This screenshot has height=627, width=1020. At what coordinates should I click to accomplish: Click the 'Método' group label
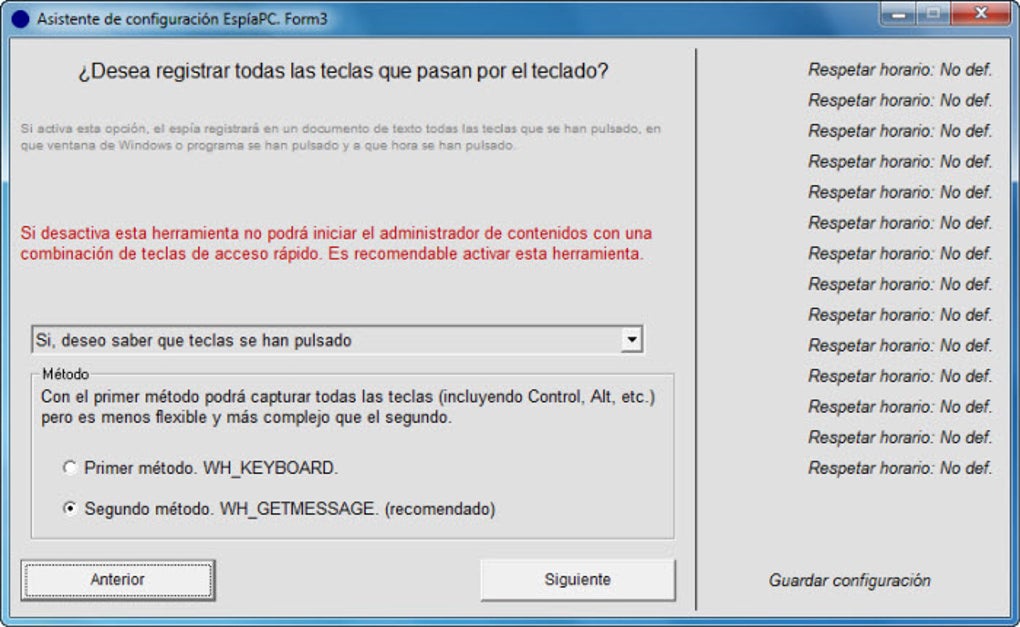pyautogui.click(x=65, y=374)
